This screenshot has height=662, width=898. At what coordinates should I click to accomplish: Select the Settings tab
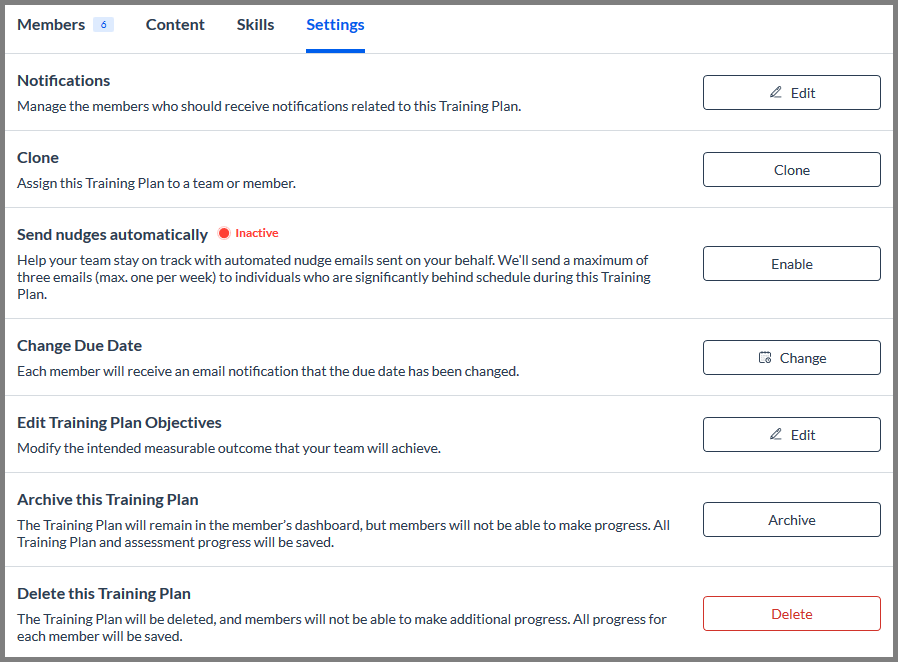[x=335, y=25]
